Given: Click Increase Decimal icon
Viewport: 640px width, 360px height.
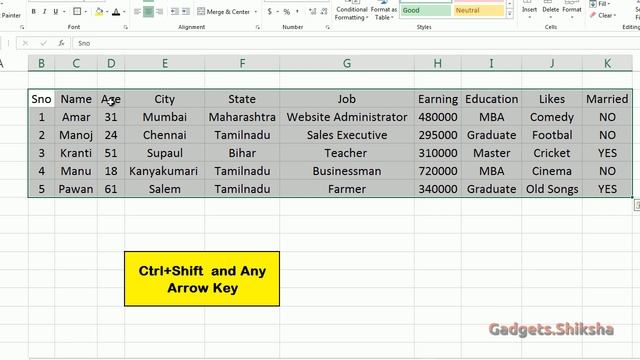Looking at the screenshot, I should pyautogui.click(x=312, y=12).
